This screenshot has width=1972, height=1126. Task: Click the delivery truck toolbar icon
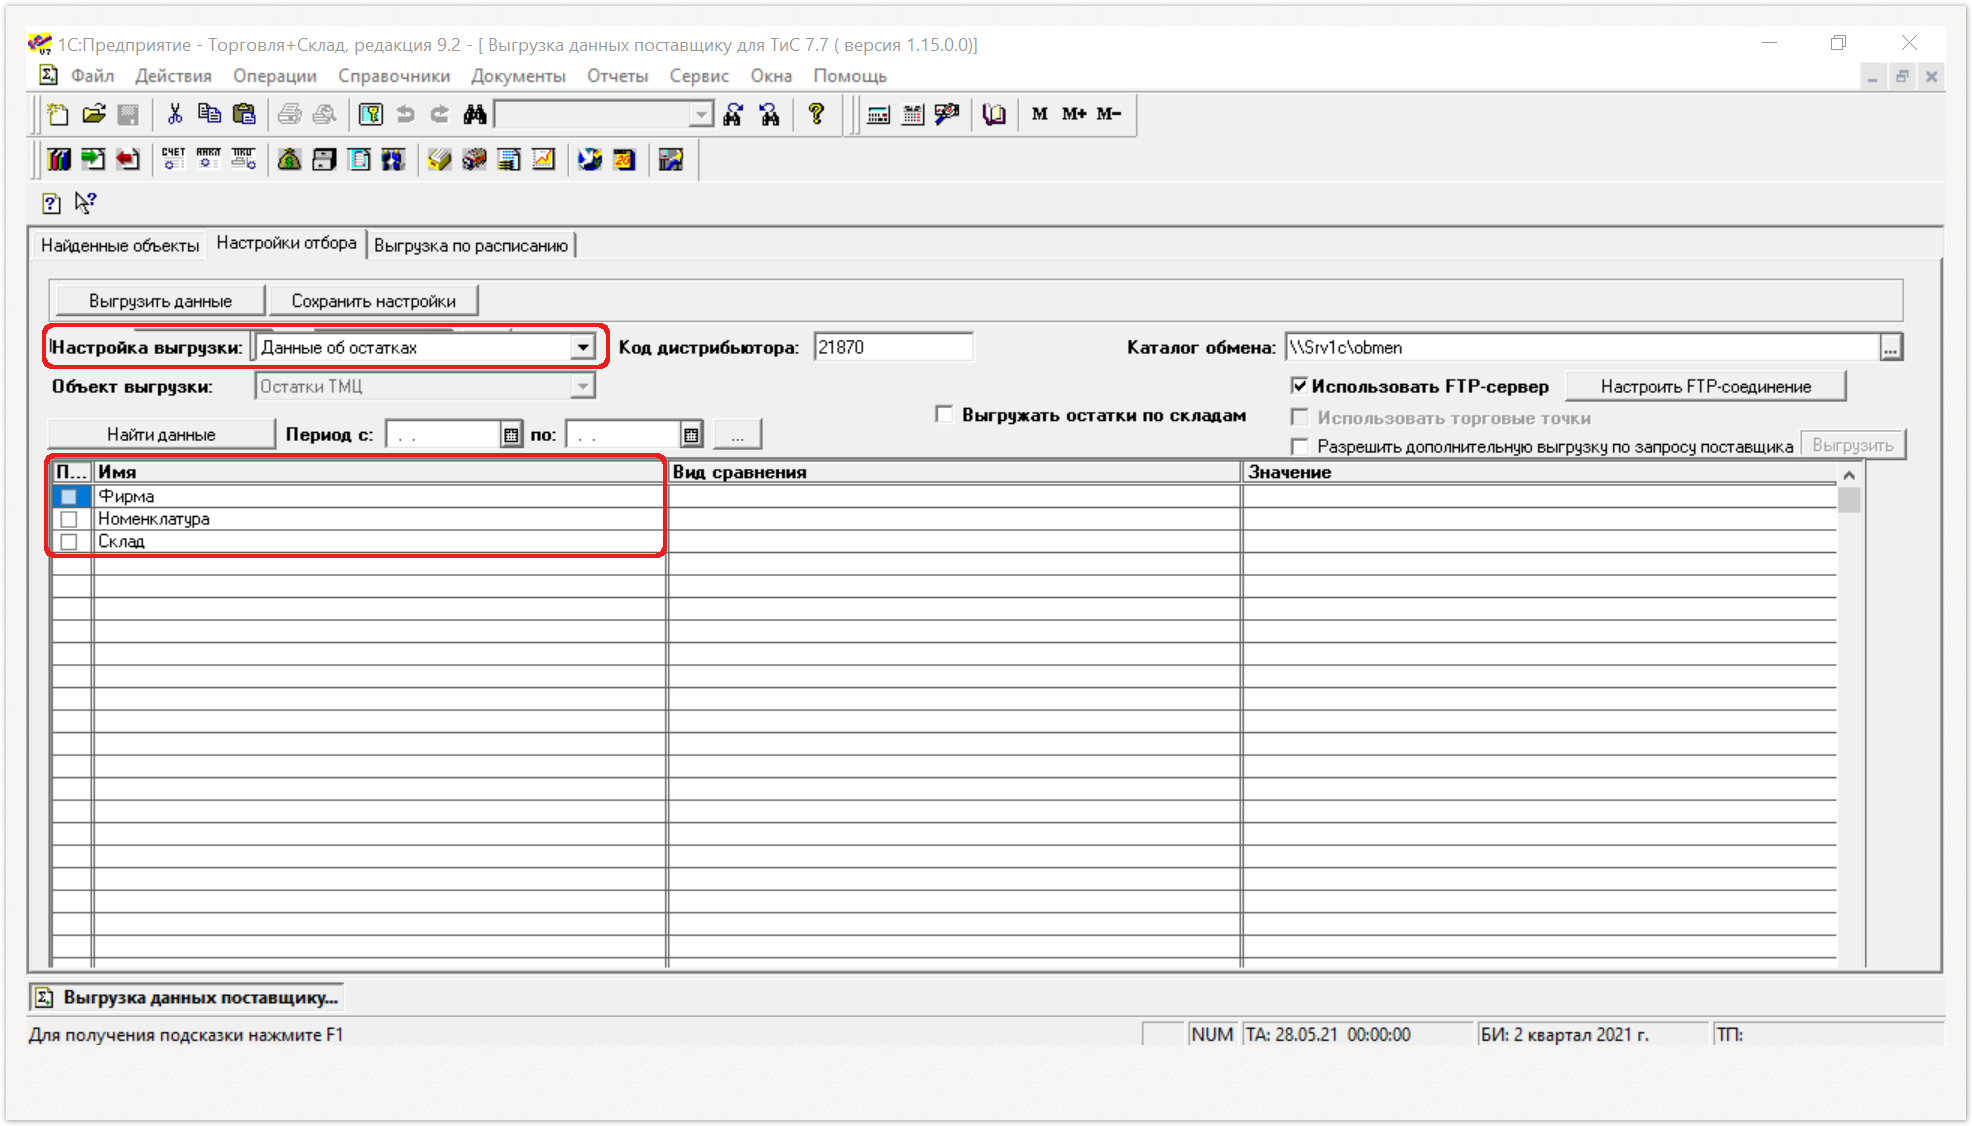474,159
